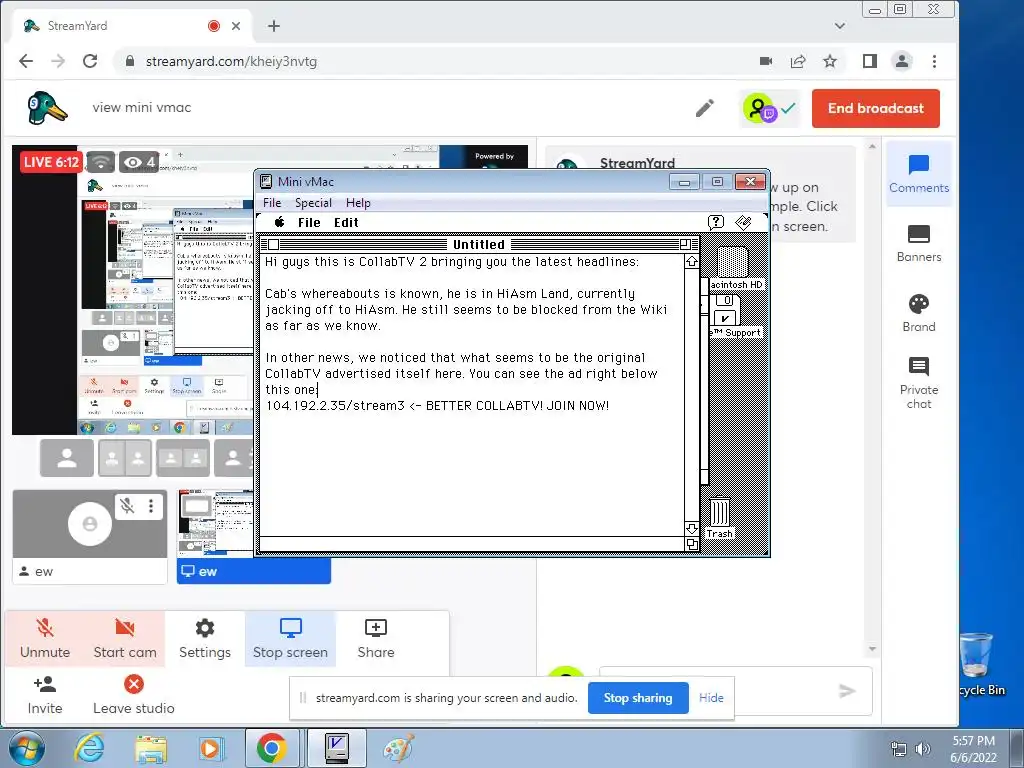Open Mini vMac Special menu

[313, 202]
